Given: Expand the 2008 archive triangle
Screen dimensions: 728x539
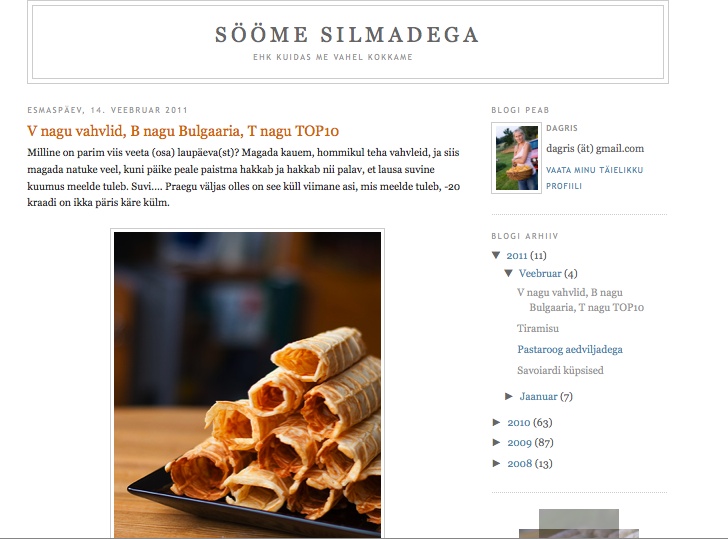Looking at the screenshot, I should coord(496,463).
